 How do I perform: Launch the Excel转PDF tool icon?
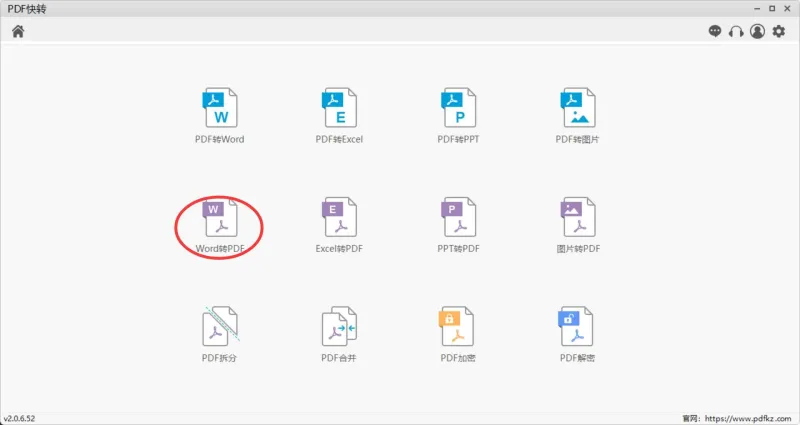[x=339, y=218]
